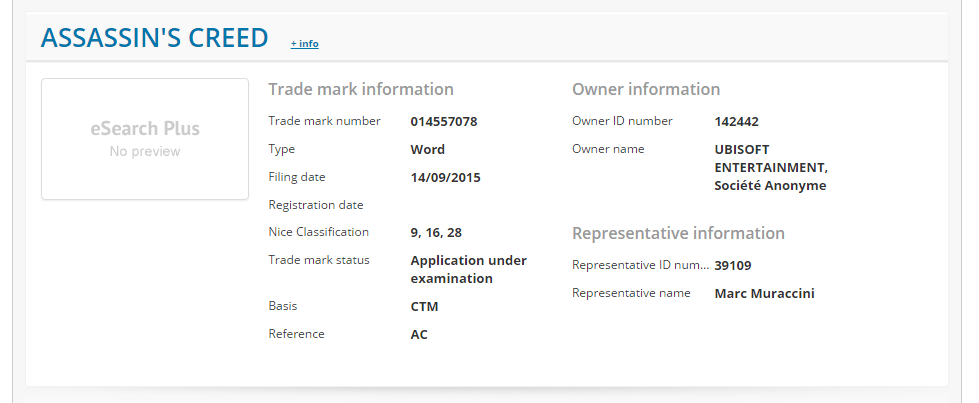Click the 'Filing date' label
Image resolution: width=979 pixels, height=403 pixels.
[x=297, y=177]
